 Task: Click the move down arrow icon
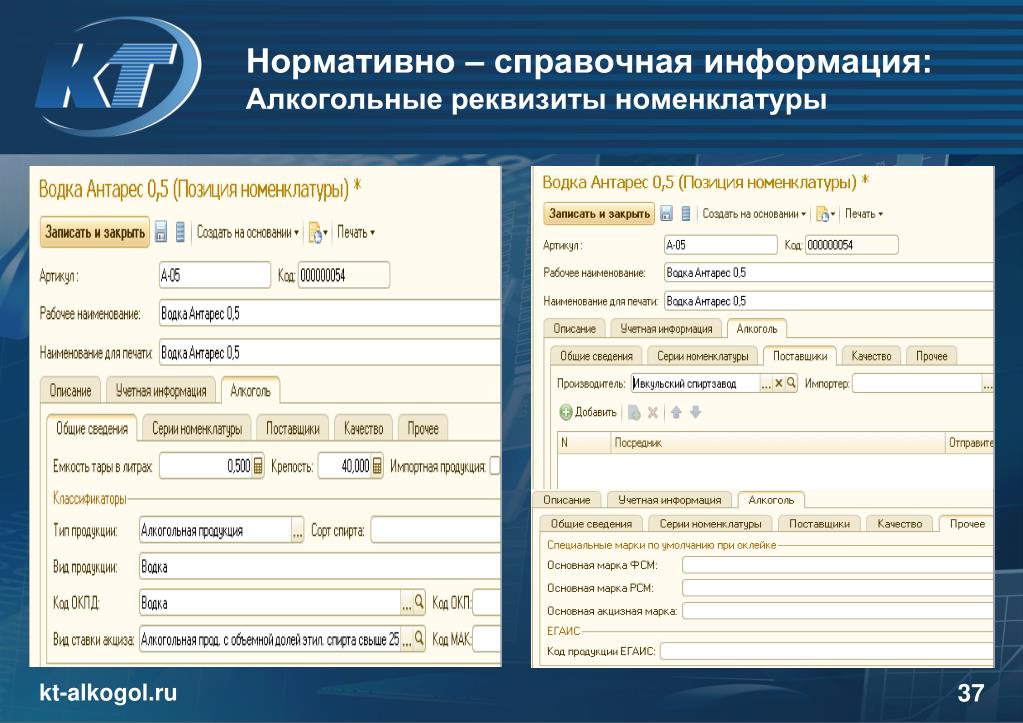click(695, 412)
